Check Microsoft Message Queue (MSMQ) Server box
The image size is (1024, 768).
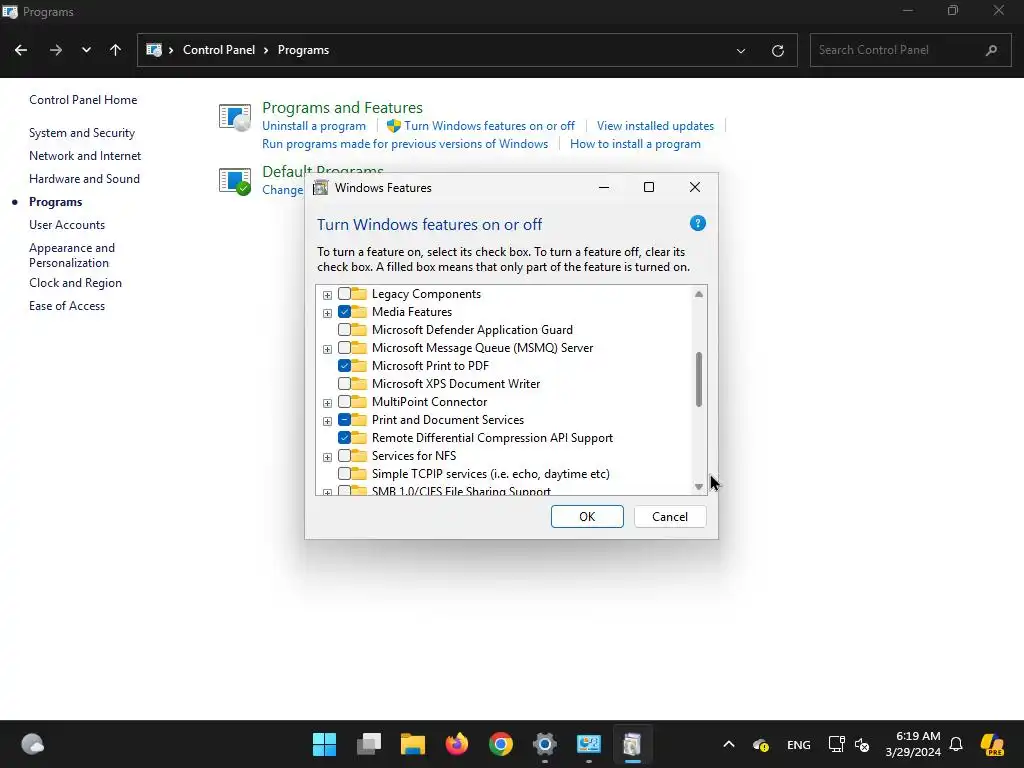(x=344, y=348)
